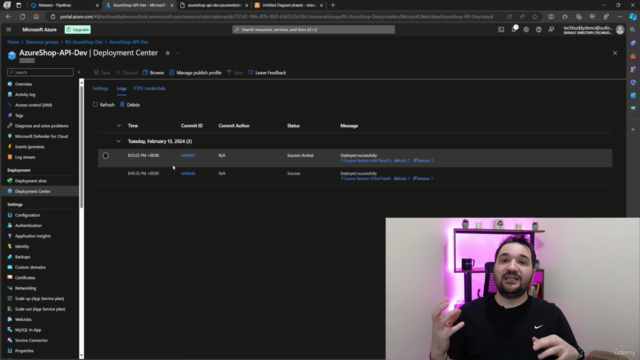Screen dimensions: 640x360
Task: Click the Delete button in the logs
Action: [x=130, y=105]
